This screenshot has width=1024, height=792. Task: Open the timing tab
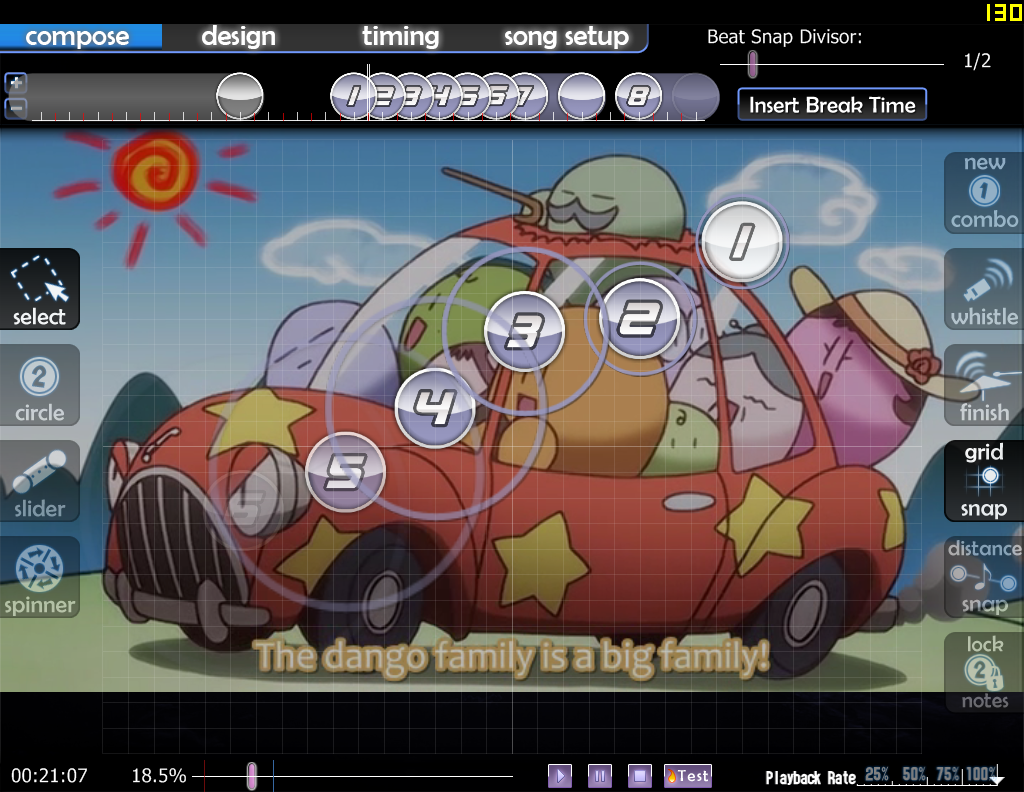[x=400, y=37]
